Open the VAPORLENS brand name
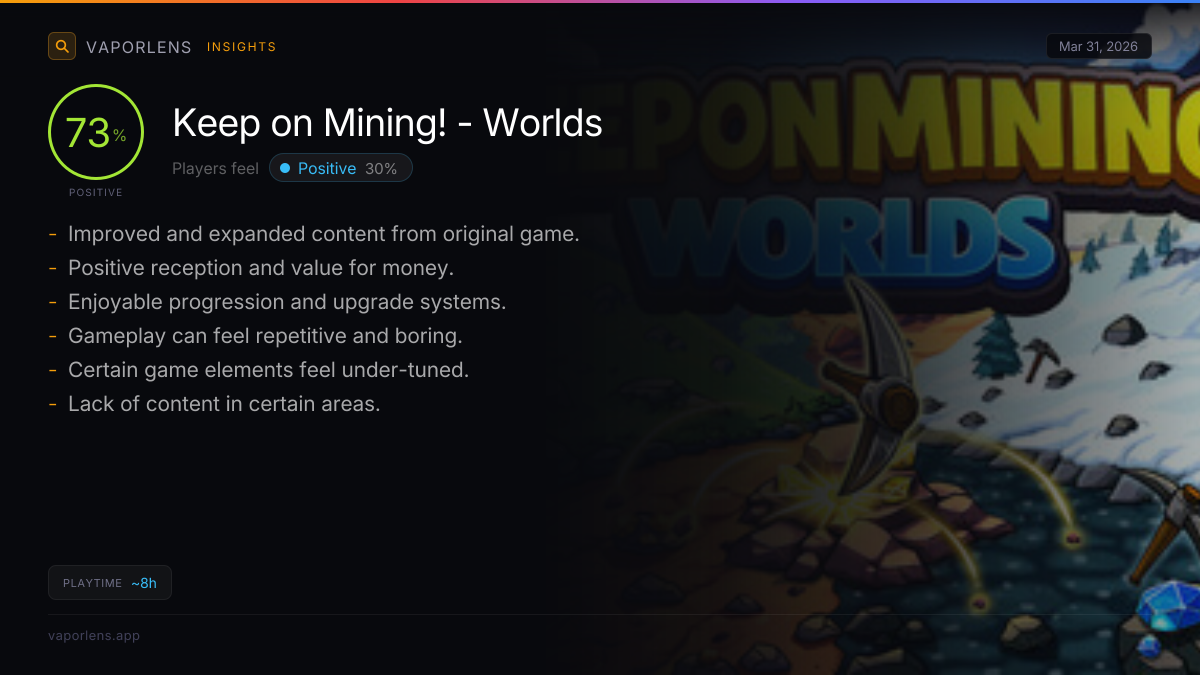This screenshot has height=675, width=1200. click(x=139, y=47)
